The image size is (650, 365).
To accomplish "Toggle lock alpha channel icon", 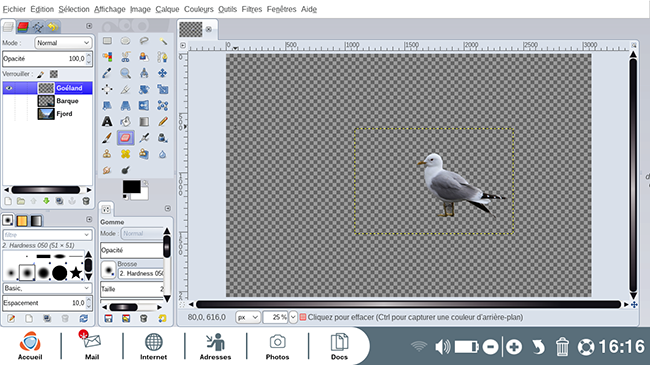I will point(54,74).
